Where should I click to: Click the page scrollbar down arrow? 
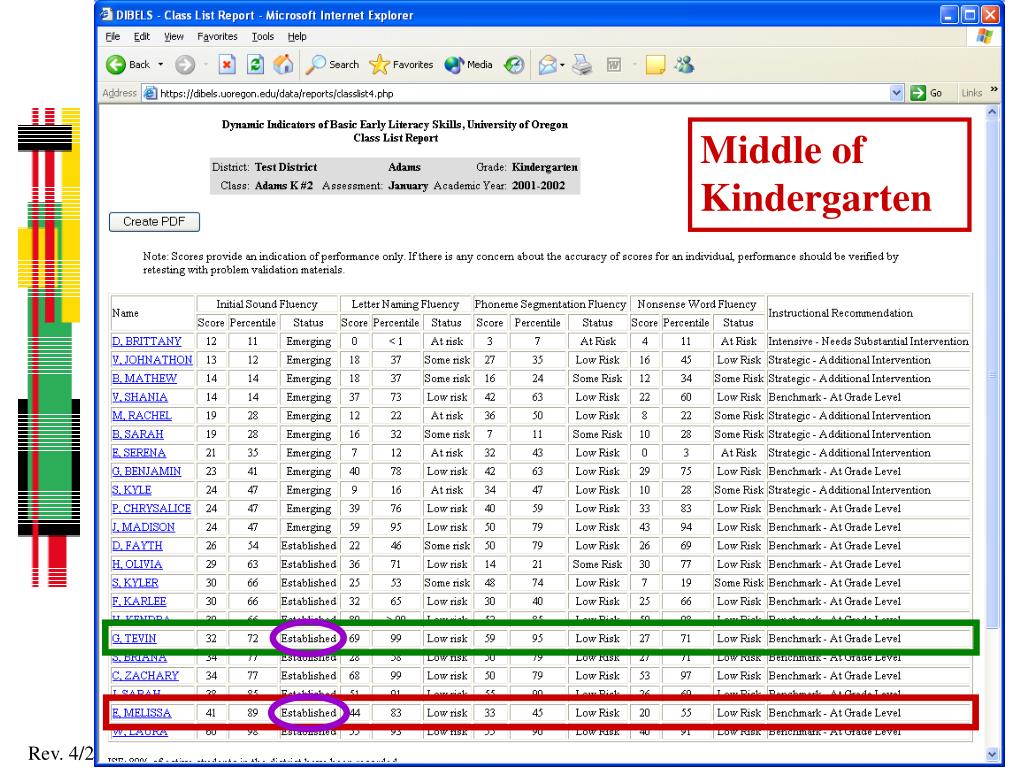(x=992, y=754)
